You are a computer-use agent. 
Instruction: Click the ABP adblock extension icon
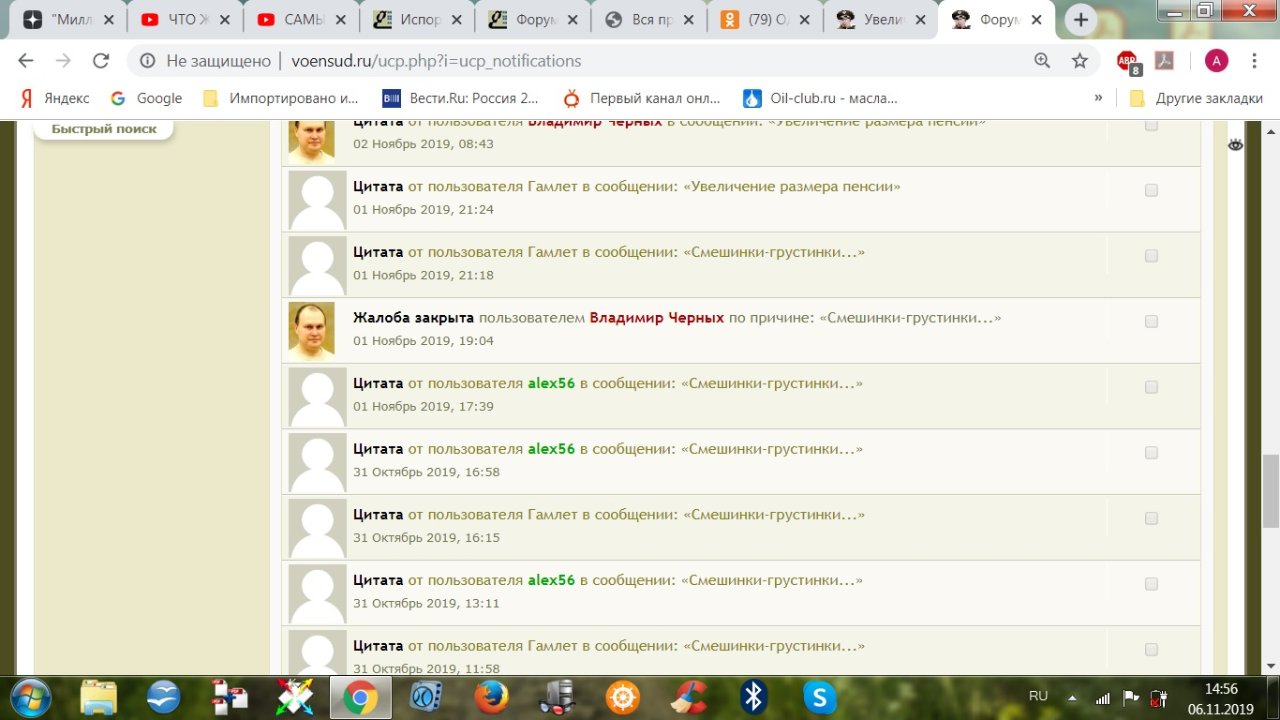(x=1128, y=61)
